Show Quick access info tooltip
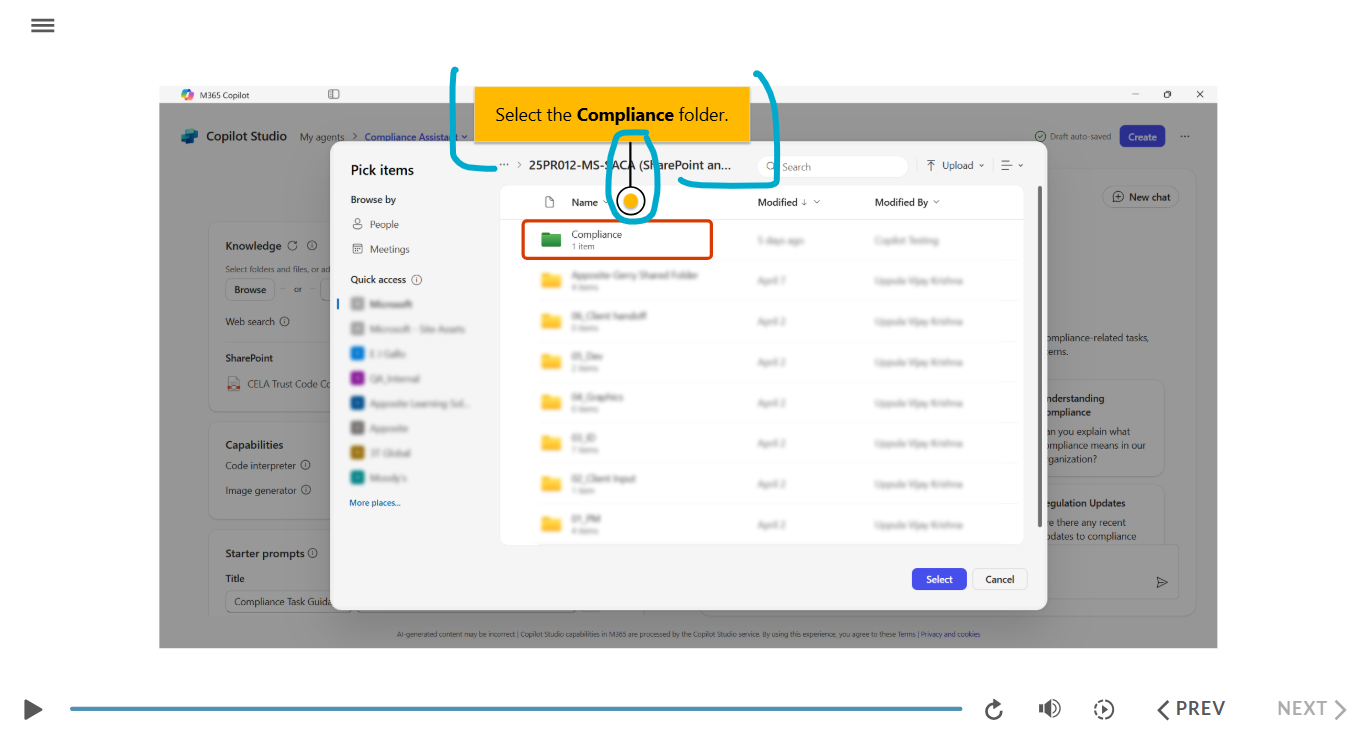The image size is (1365, 730). [x=417, y=280]
